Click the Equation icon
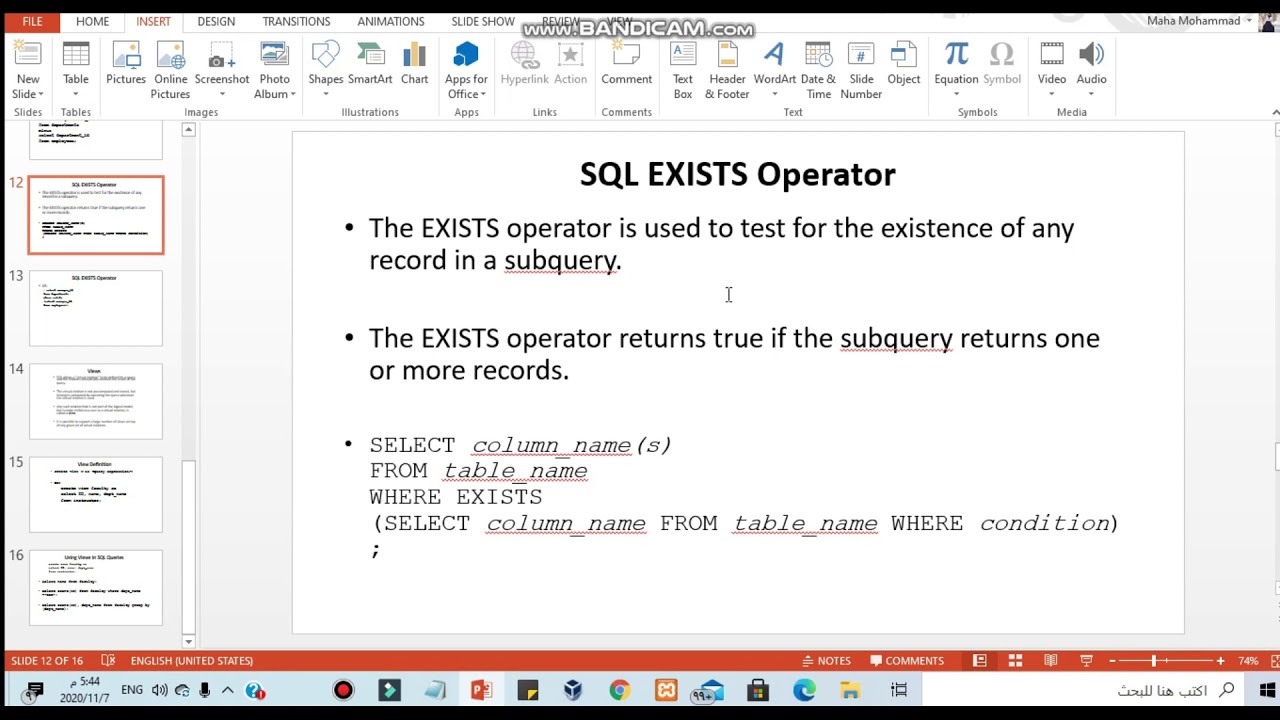 tap(956, 55)
